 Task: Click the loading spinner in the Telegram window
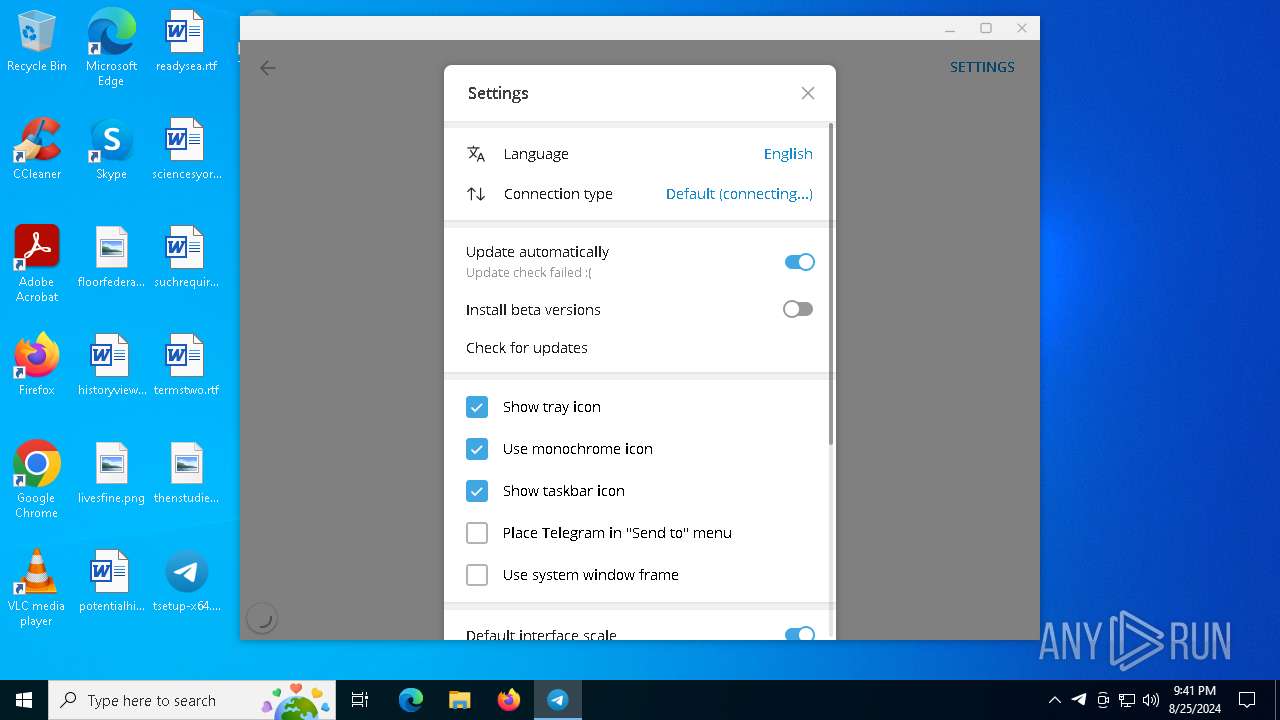click(261, 618)
